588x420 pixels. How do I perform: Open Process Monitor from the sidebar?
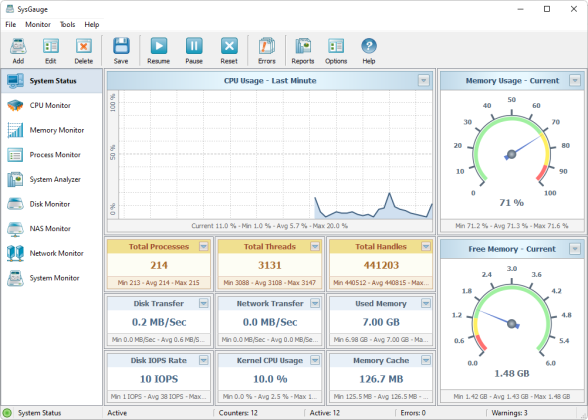[51, 155]
